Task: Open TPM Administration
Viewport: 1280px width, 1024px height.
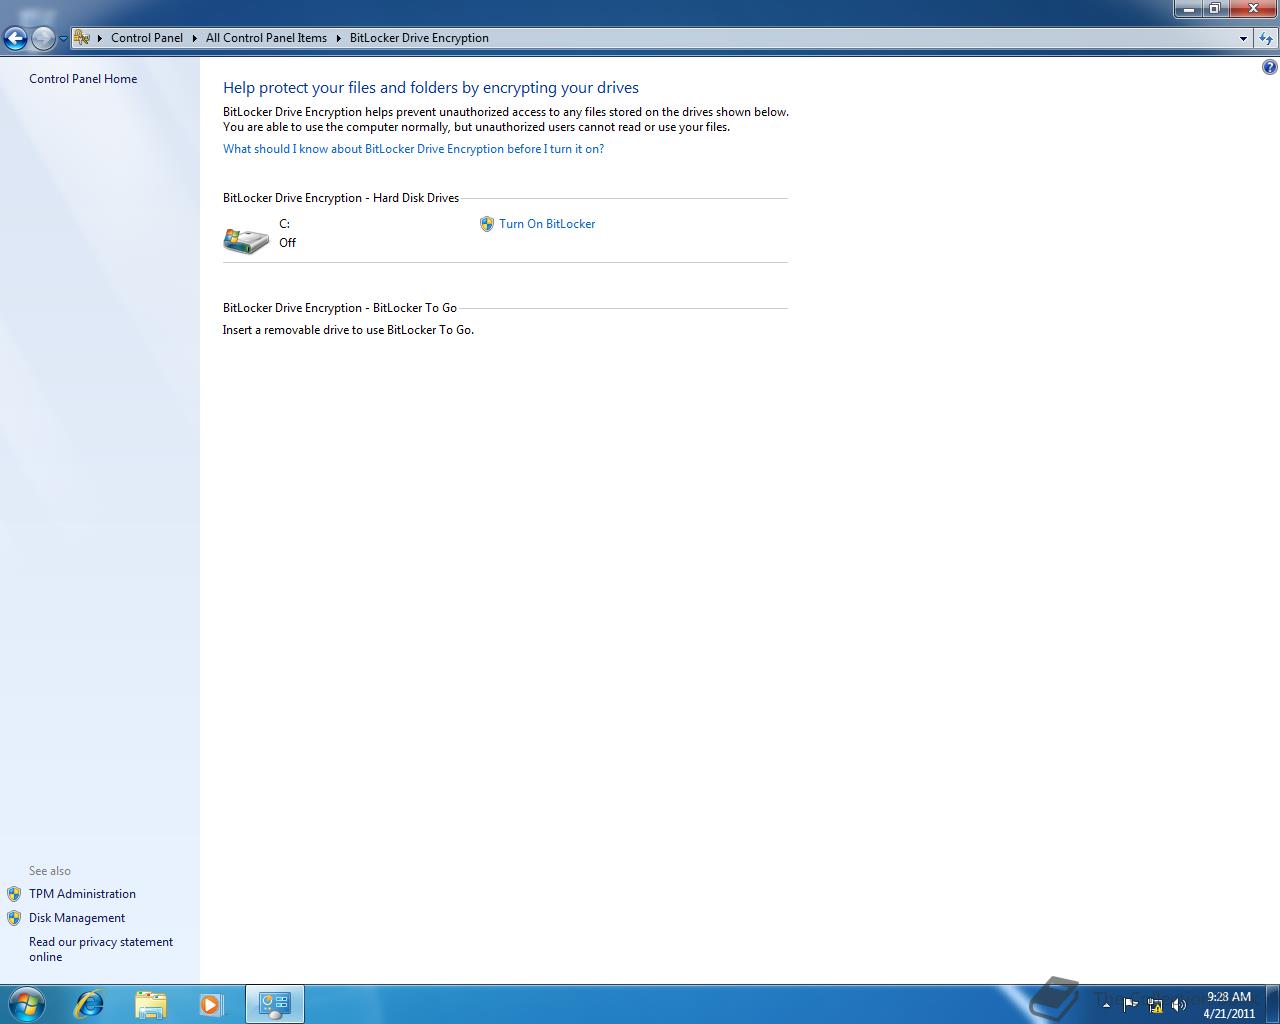Action: pyautogui.click(x=82, y=894)
